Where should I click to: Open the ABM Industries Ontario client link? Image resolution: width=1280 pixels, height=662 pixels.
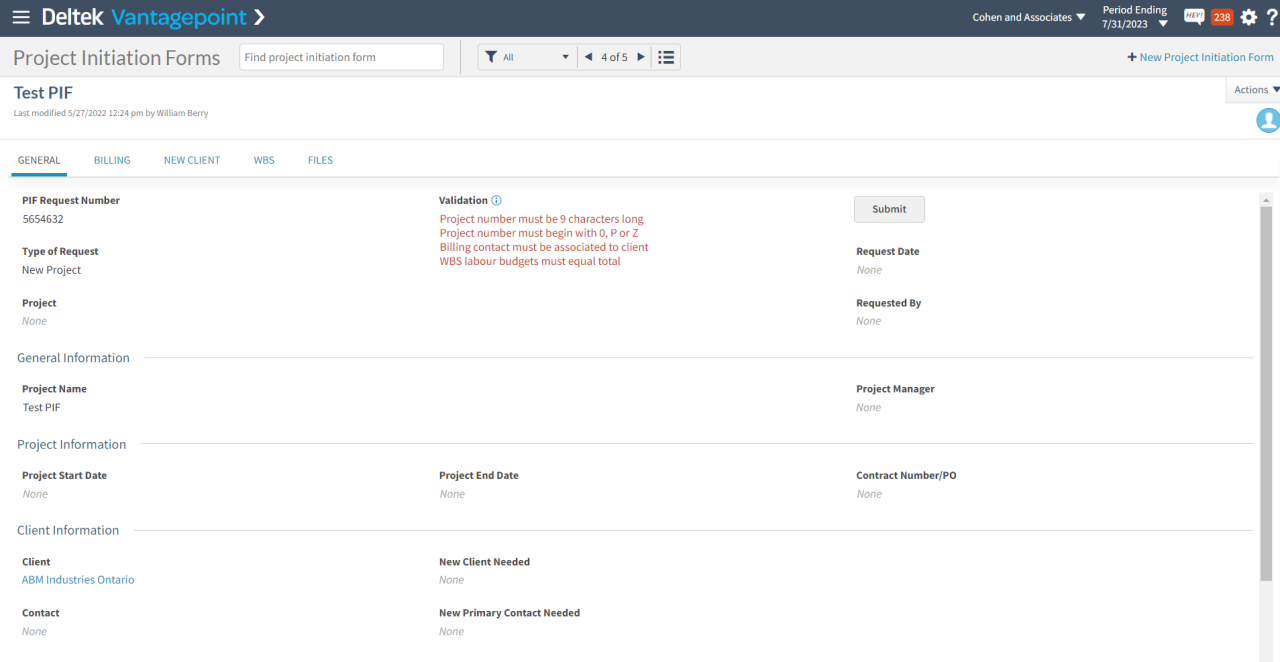[x=77, y=579]
